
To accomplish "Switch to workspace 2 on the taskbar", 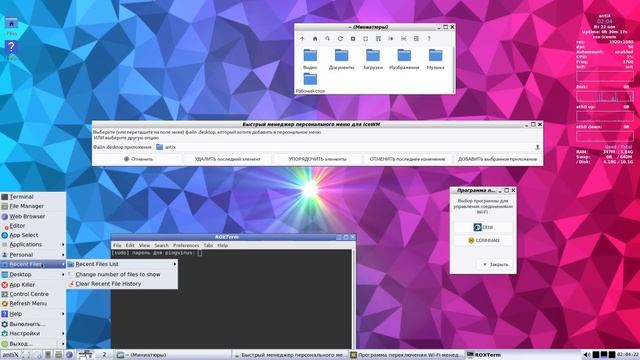I will point(104,355).
